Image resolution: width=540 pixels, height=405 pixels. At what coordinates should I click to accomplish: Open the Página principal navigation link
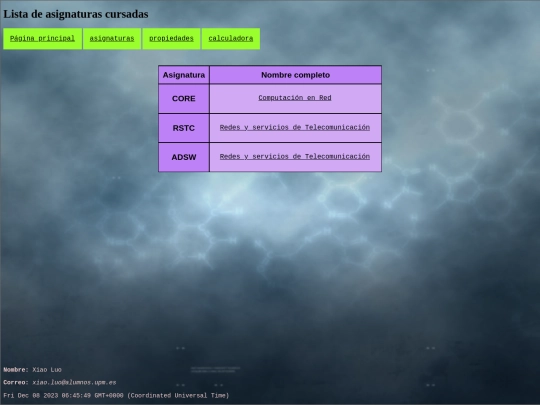pos(42,39)
